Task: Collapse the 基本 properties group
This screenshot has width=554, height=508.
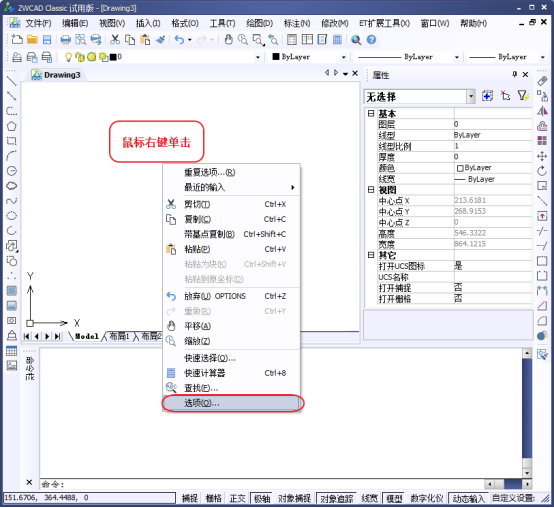Action: point(371,113)
